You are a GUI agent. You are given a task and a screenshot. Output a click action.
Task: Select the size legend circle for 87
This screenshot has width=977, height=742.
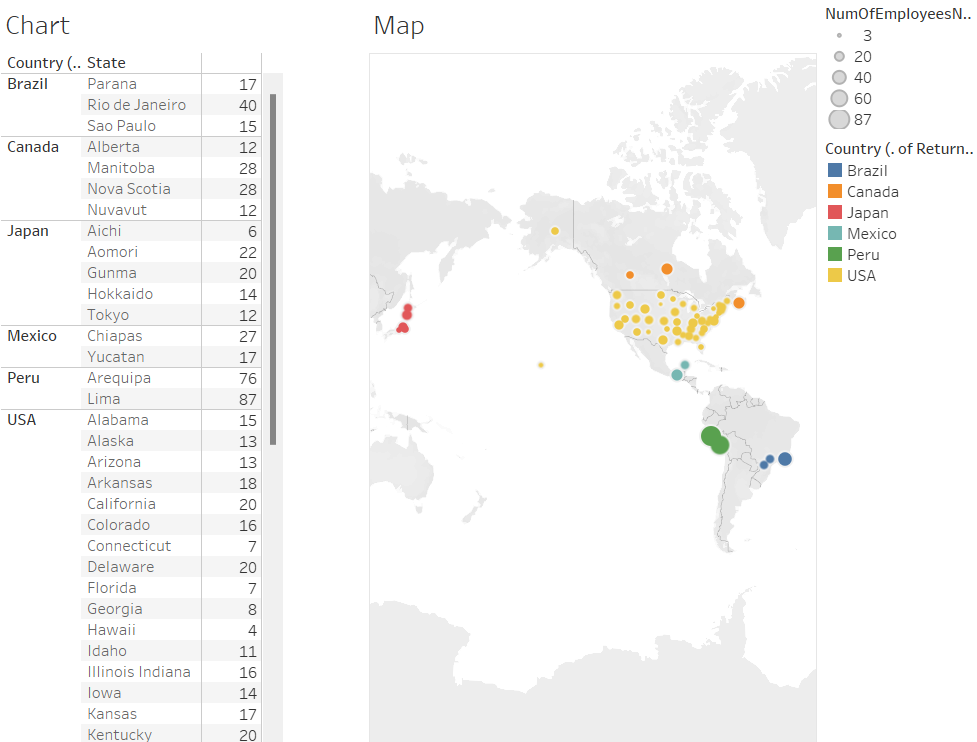click(x=839, y=119)
